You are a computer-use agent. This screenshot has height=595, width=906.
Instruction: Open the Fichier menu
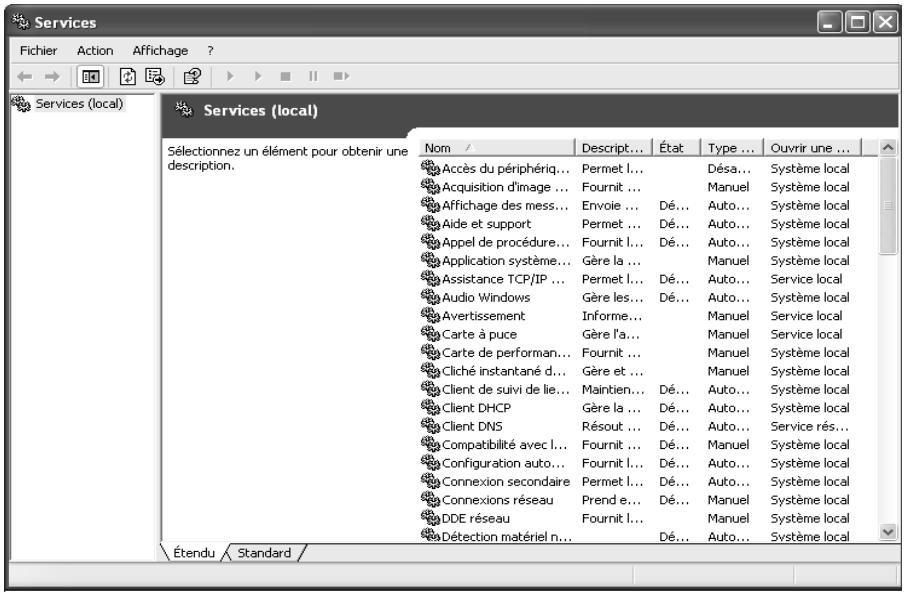pos(39,51)
